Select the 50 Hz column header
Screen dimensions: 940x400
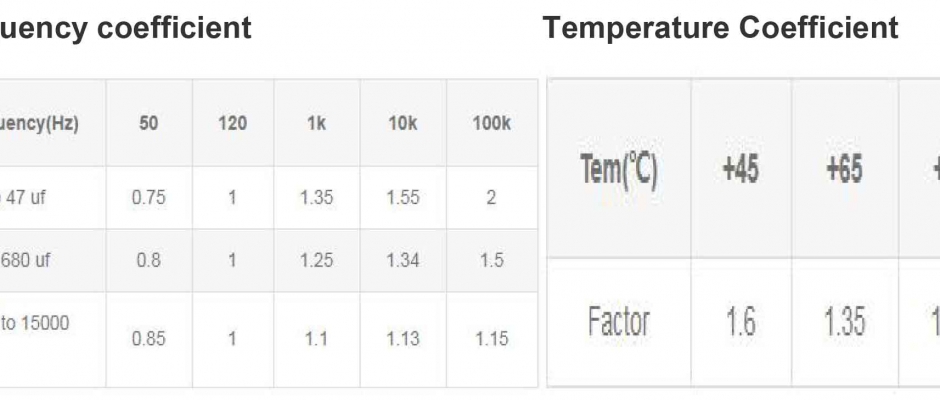click(x=148, y=124)
